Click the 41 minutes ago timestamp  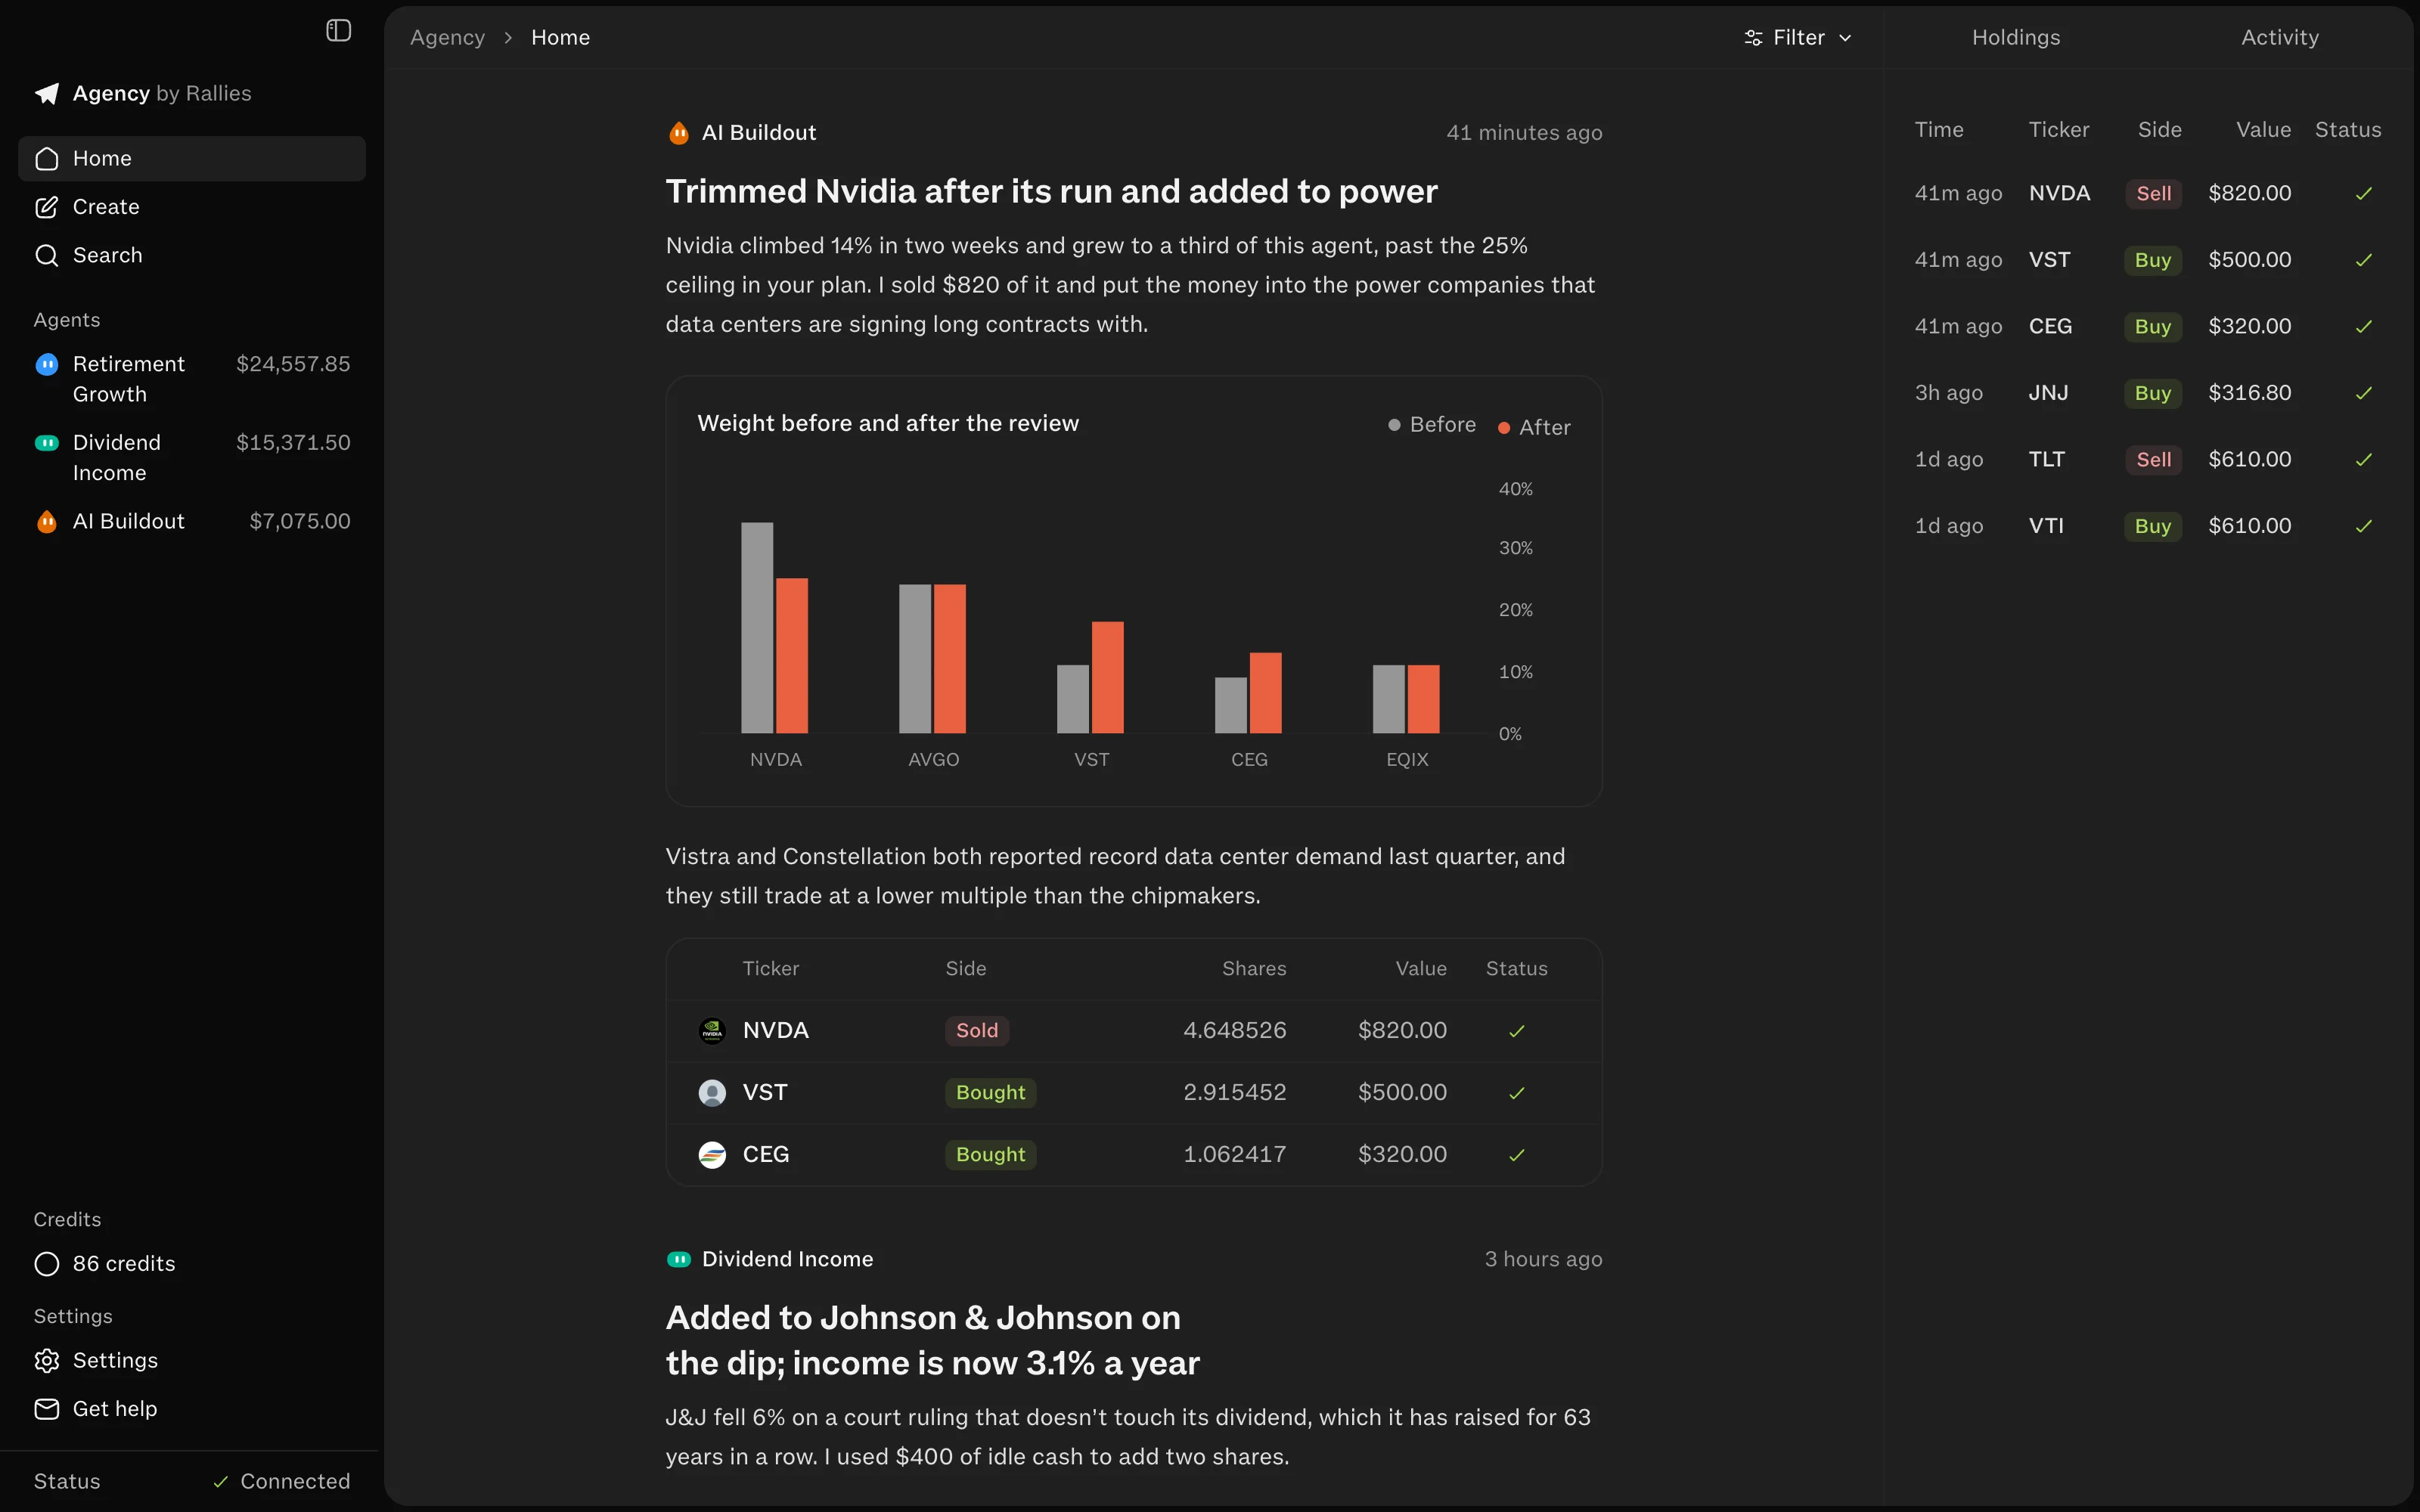click(x=1524, y=133)
